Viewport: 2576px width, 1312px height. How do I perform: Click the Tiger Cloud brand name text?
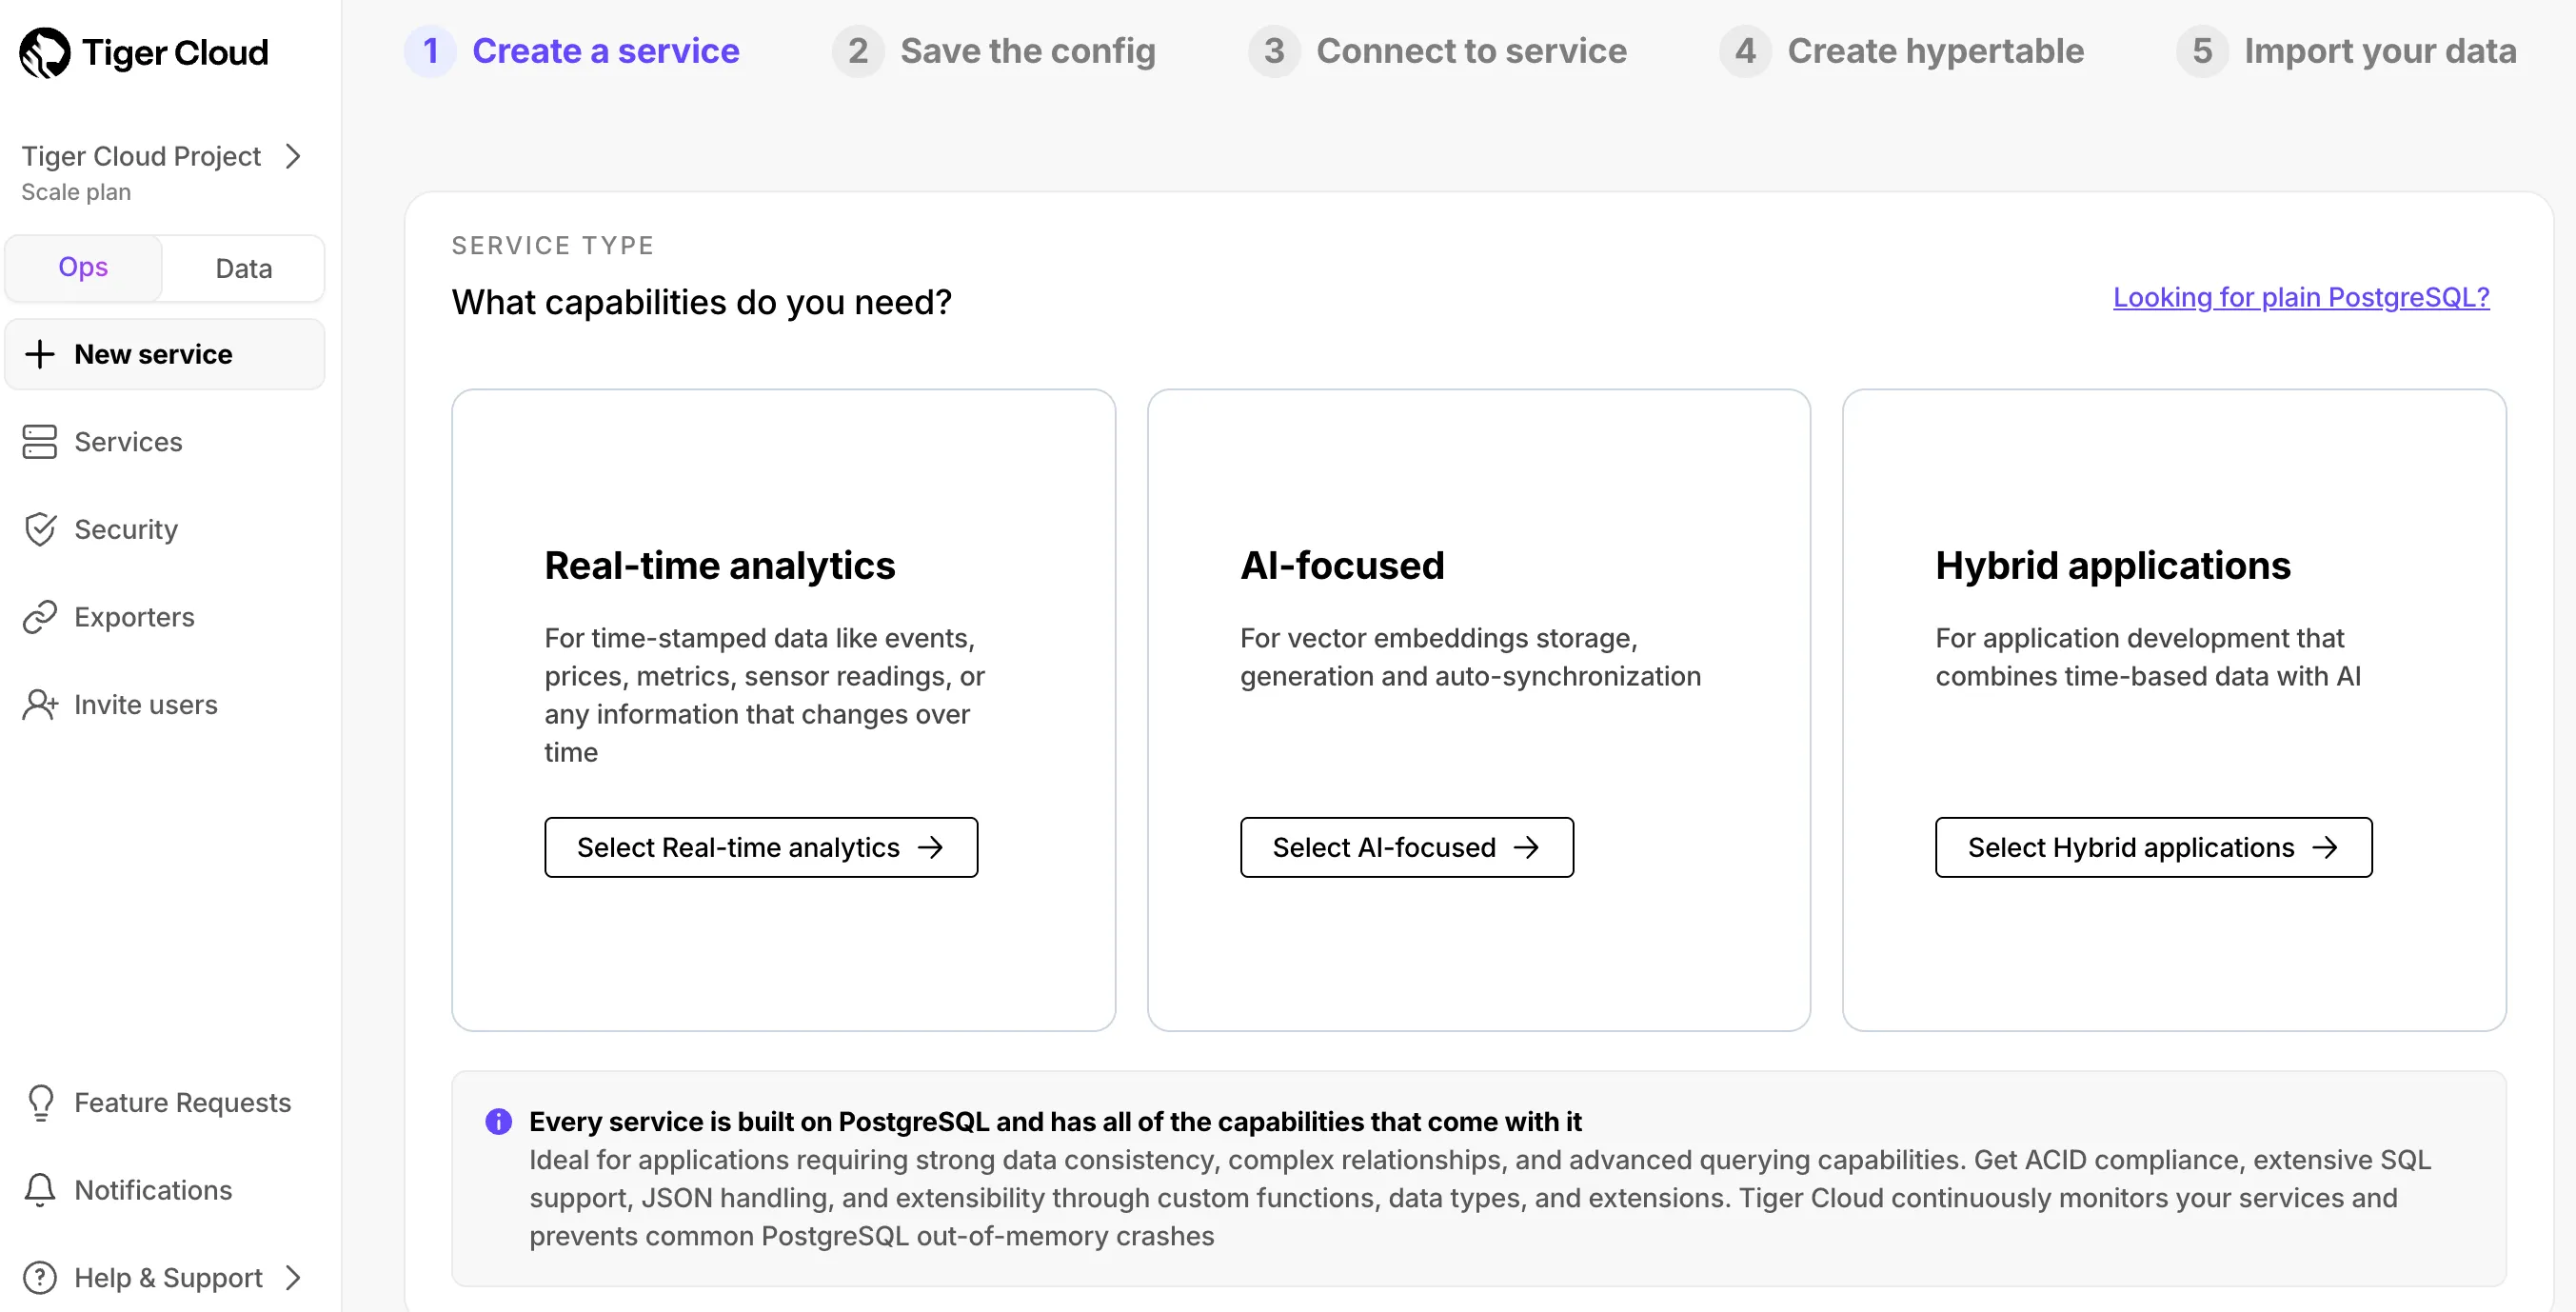[175, 52]
